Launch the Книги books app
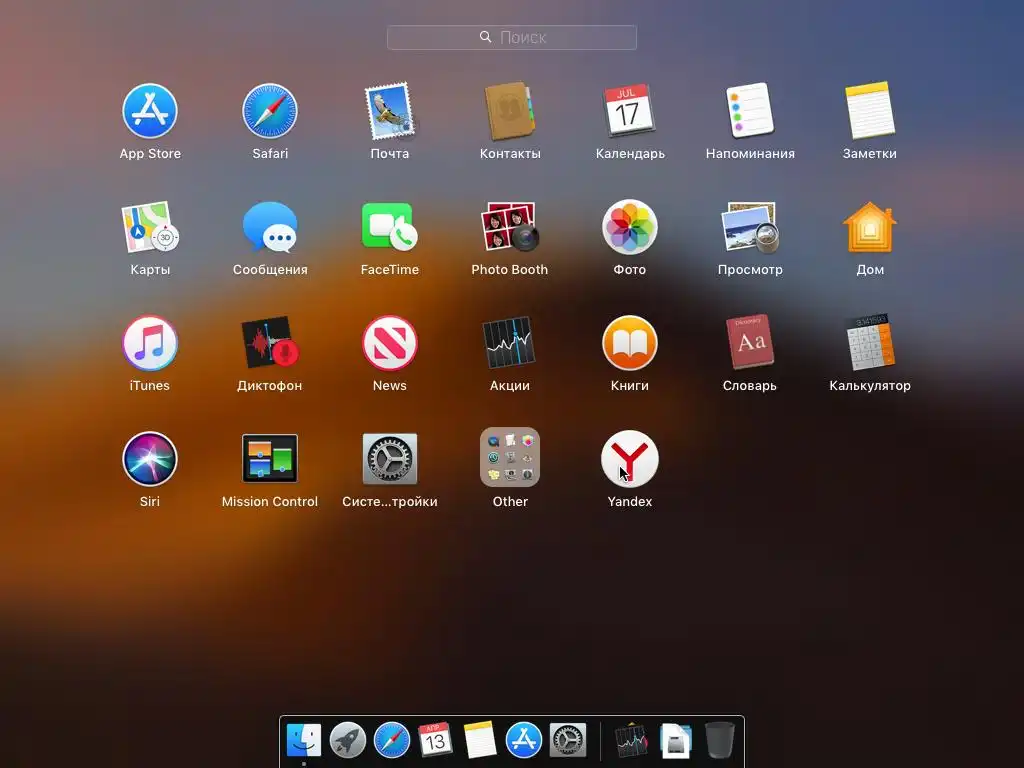 coord(630,343)
